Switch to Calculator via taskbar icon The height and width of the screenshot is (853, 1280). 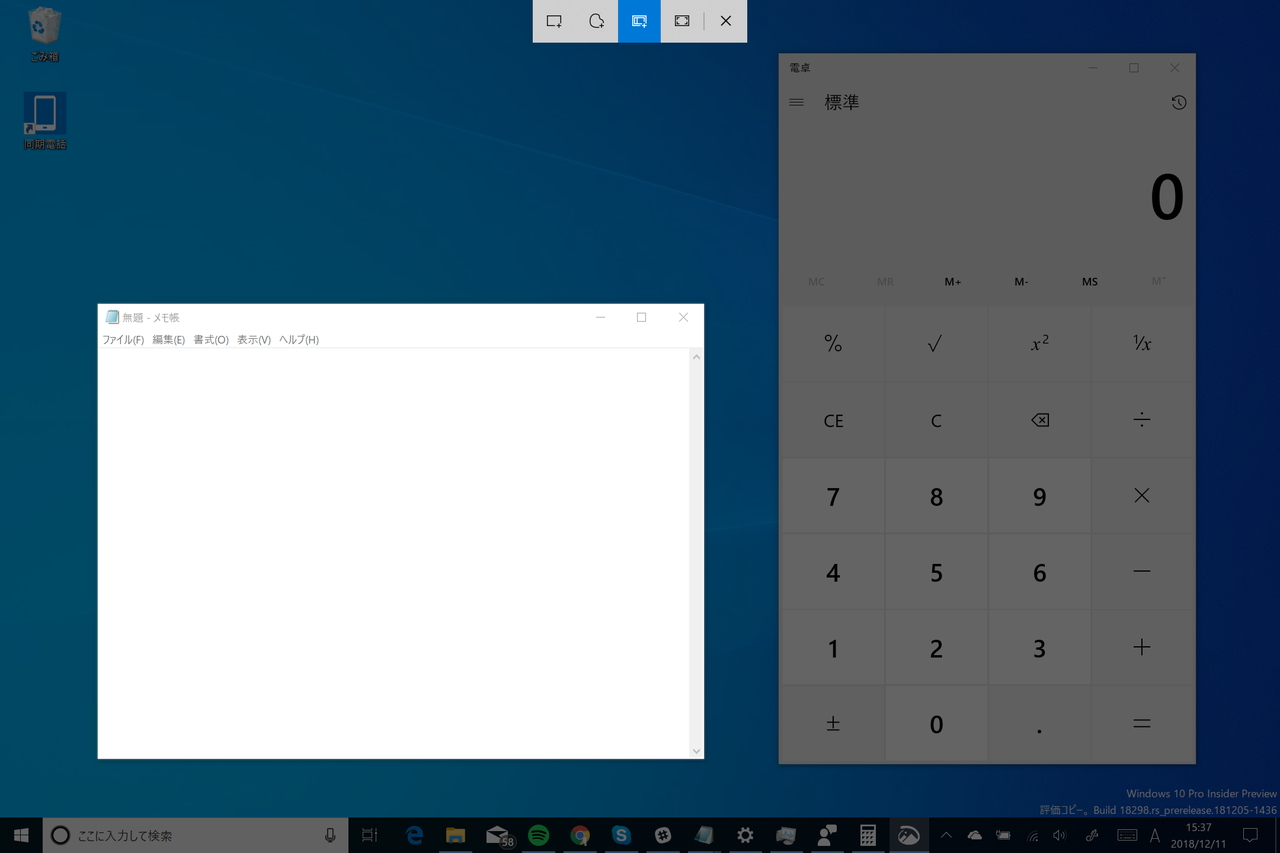tap(868, 835)
